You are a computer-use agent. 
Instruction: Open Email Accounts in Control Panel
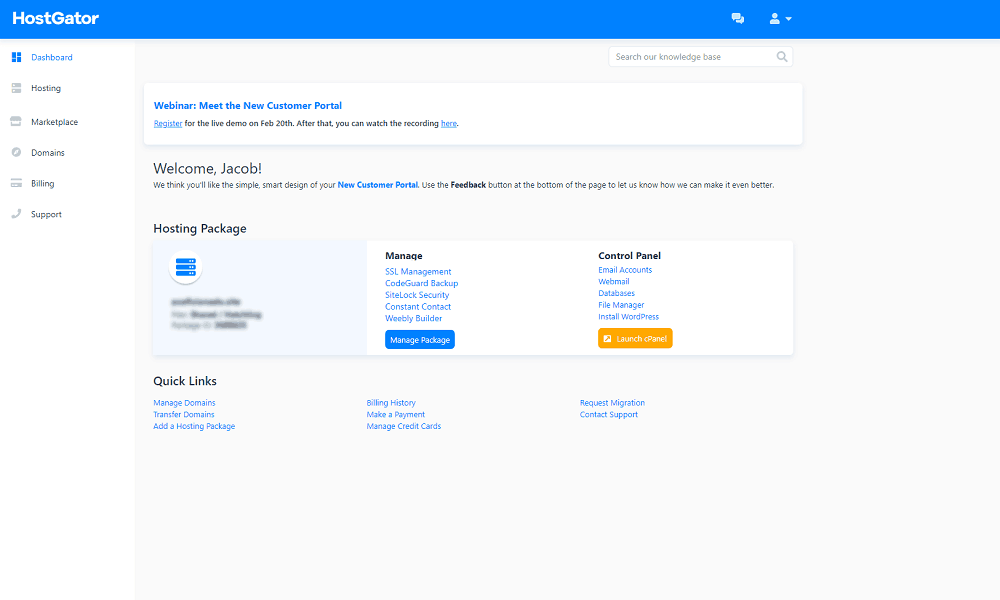coord(625,270)
